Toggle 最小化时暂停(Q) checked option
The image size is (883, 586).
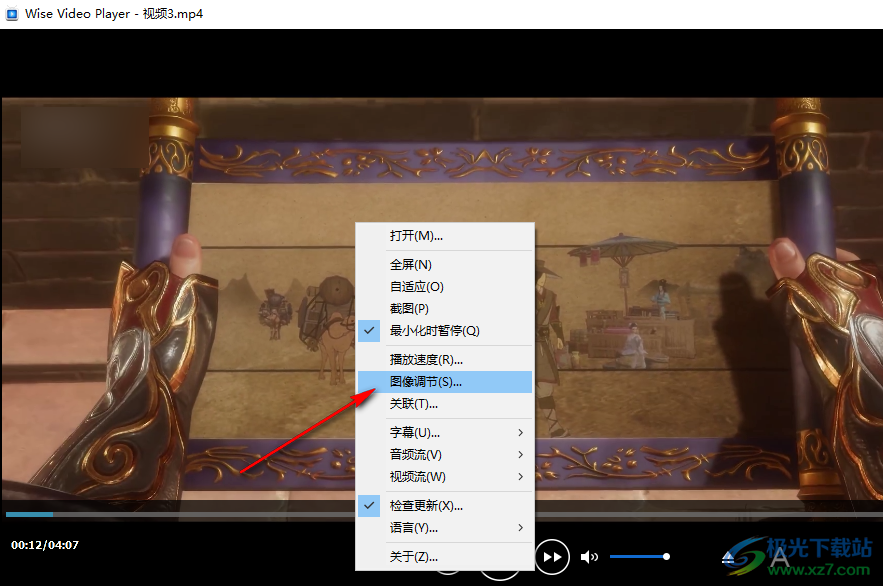pyautogui.click(x=445, y=330)
